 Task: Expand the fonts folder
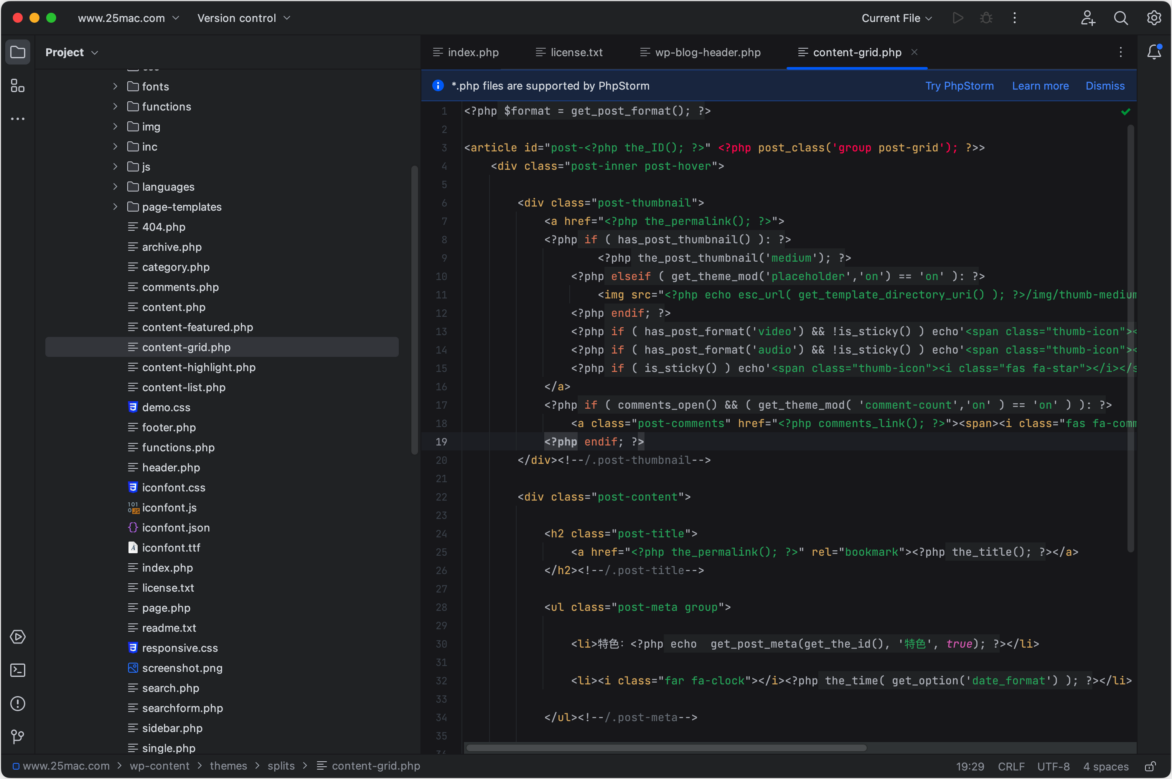[115, 87]
